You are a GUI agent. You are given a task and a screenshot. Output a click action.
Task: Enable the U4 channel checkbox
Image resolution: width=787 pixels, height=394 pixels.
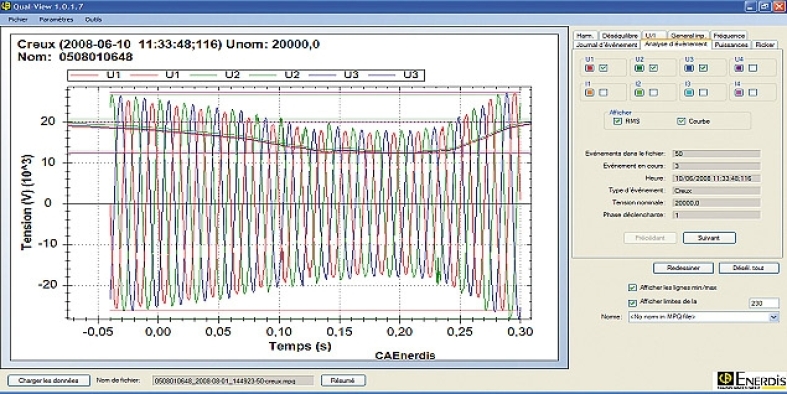[753, 68]
